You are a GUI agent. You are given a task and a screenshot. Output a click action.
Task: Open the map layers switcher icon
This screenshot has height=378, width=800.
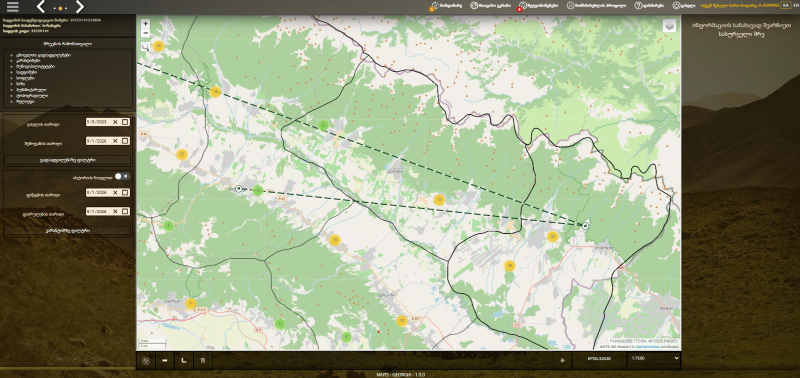pyautogui.click(x=669, y=26)
